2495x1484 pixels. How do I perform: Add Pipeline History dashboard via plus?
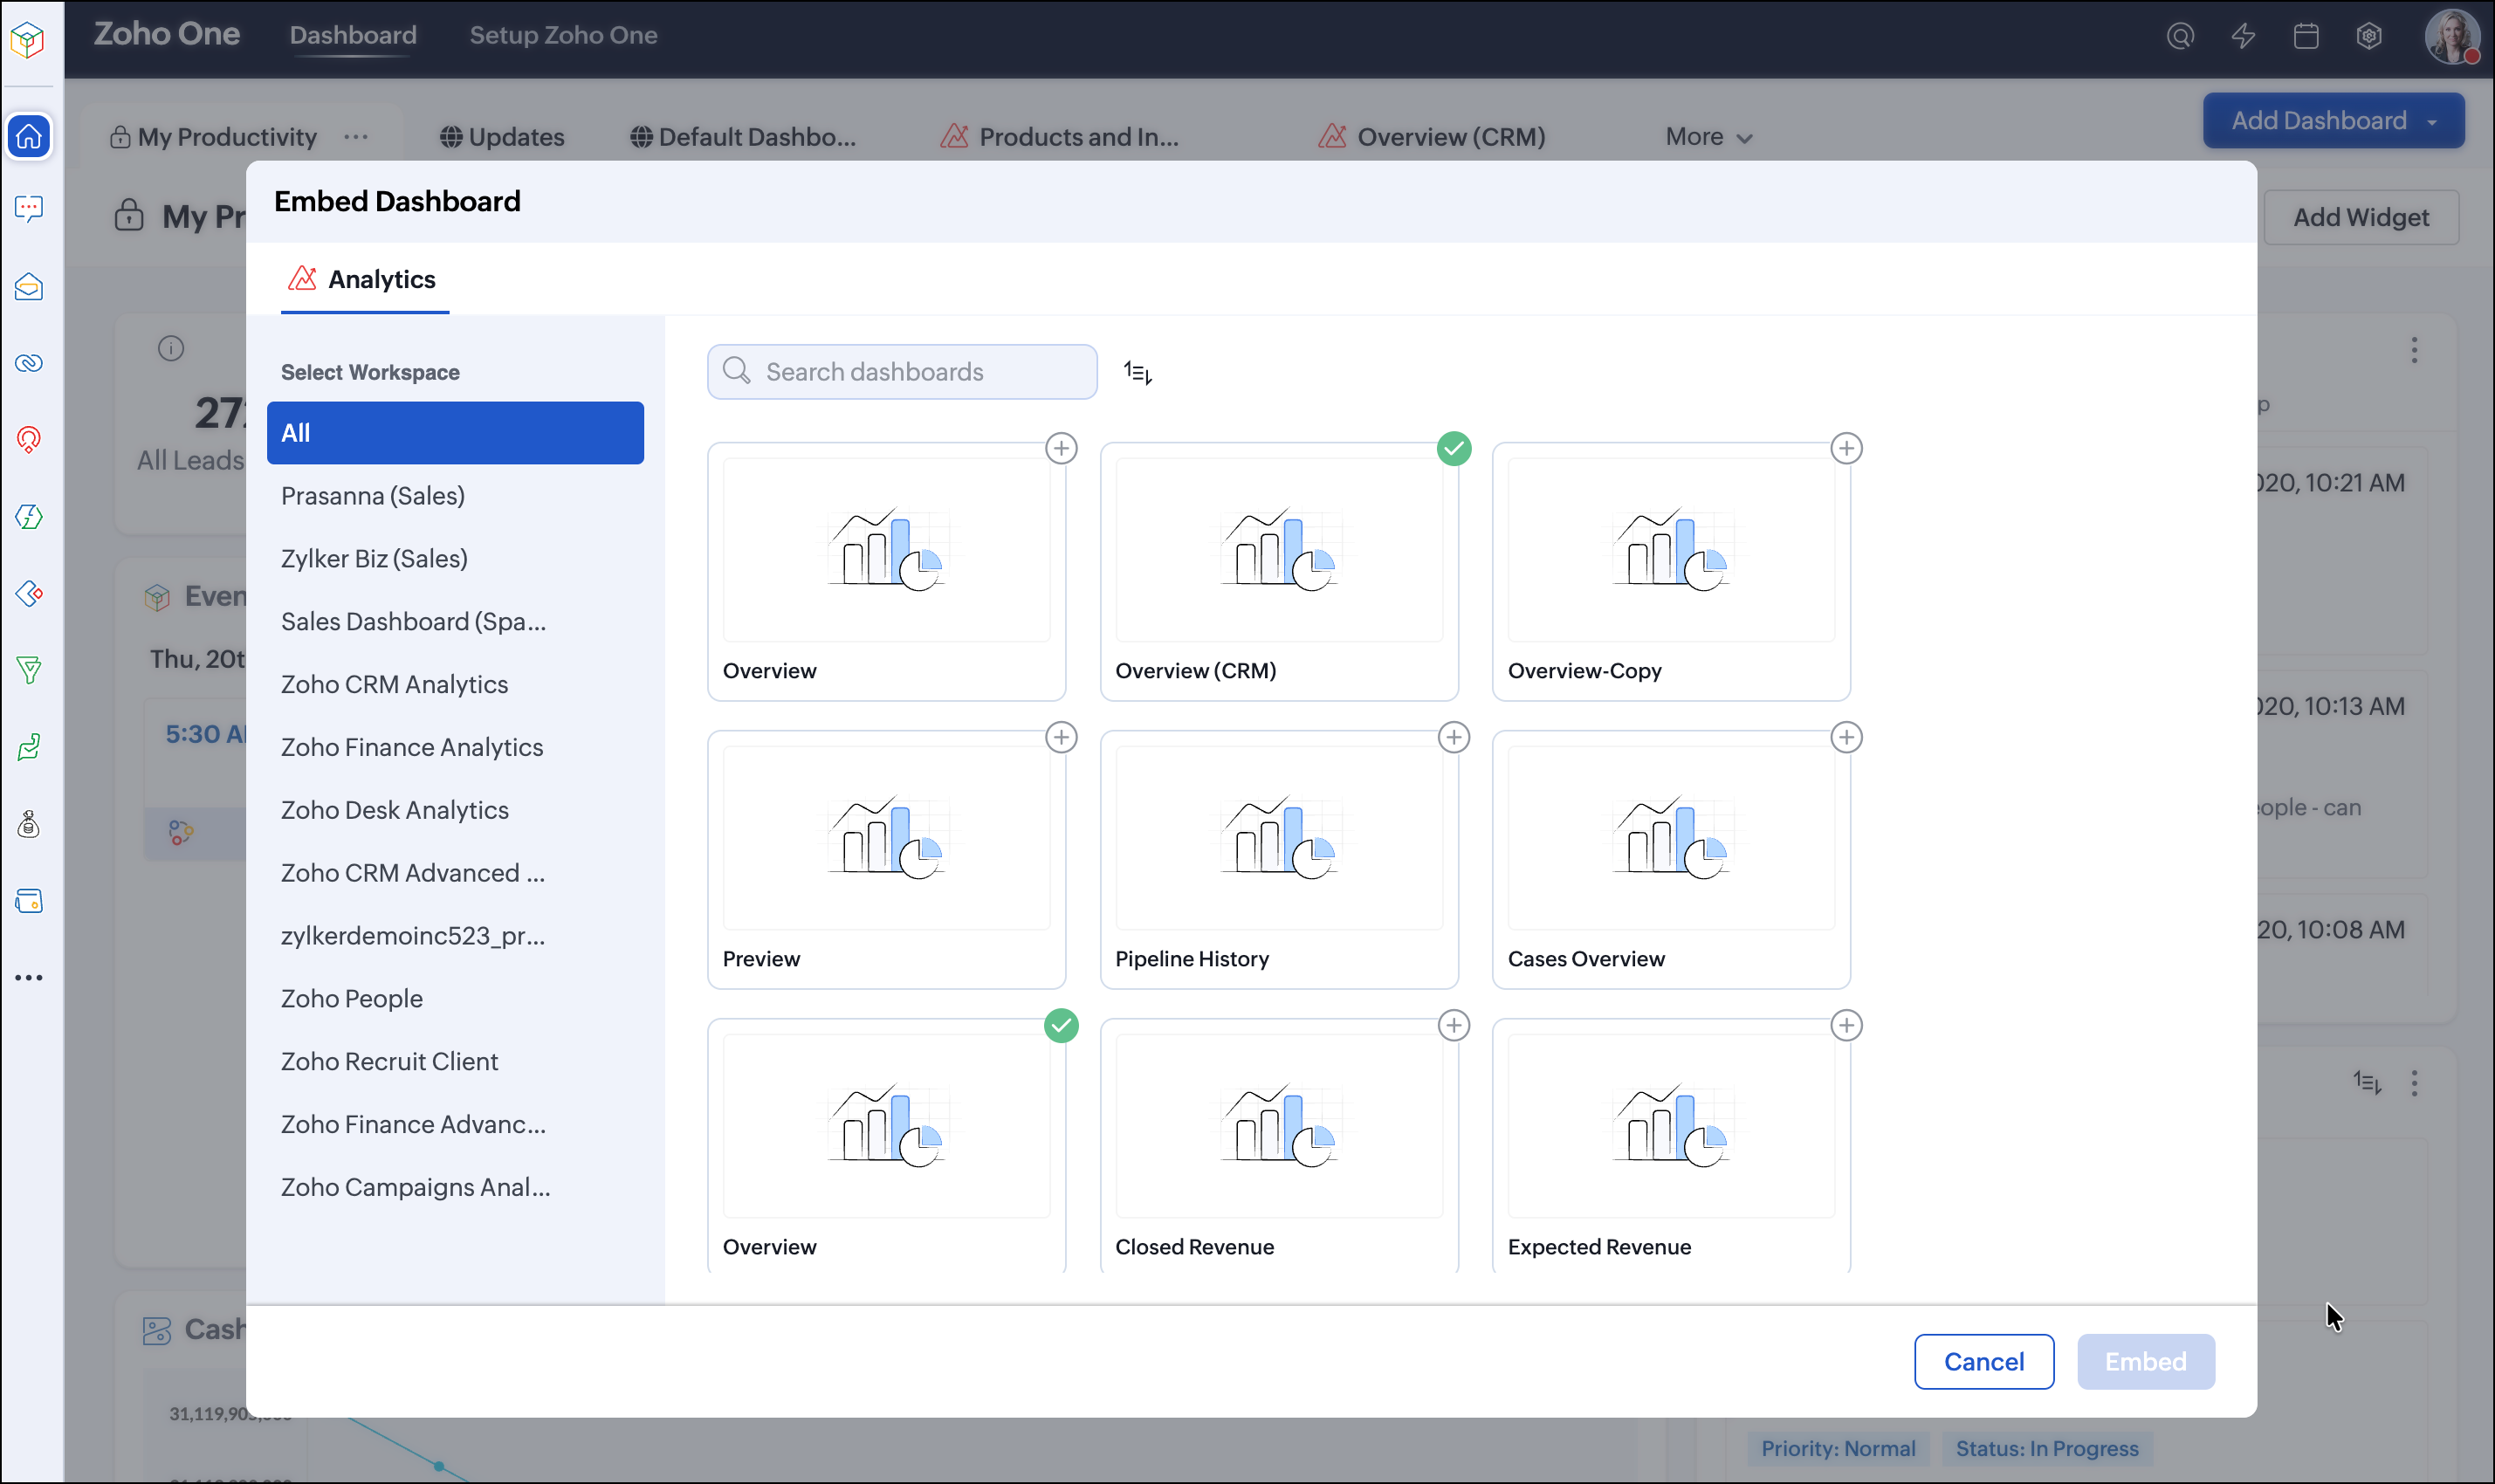pos(1454,737)
